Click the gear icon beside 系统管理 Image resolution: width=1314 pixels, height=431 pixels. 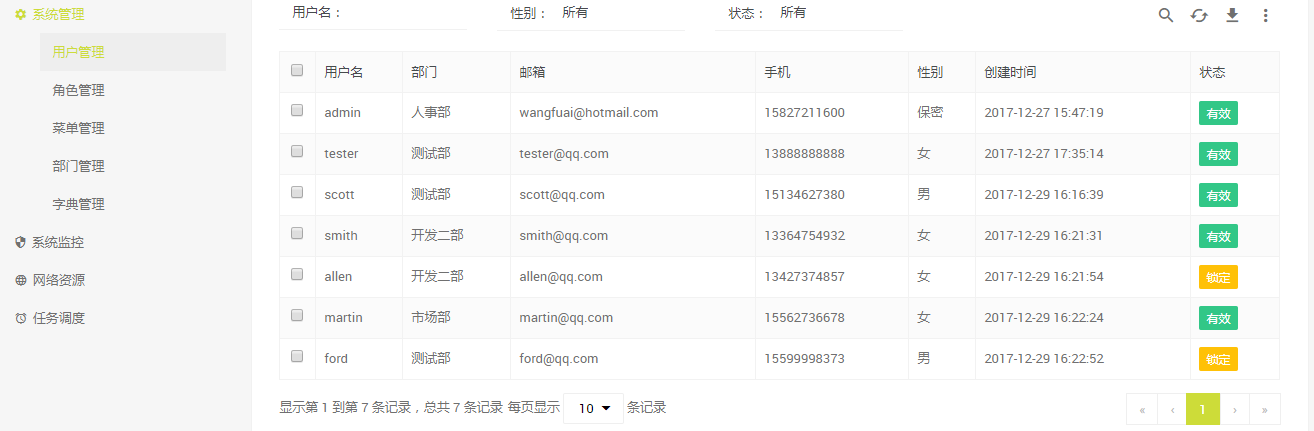20,15
